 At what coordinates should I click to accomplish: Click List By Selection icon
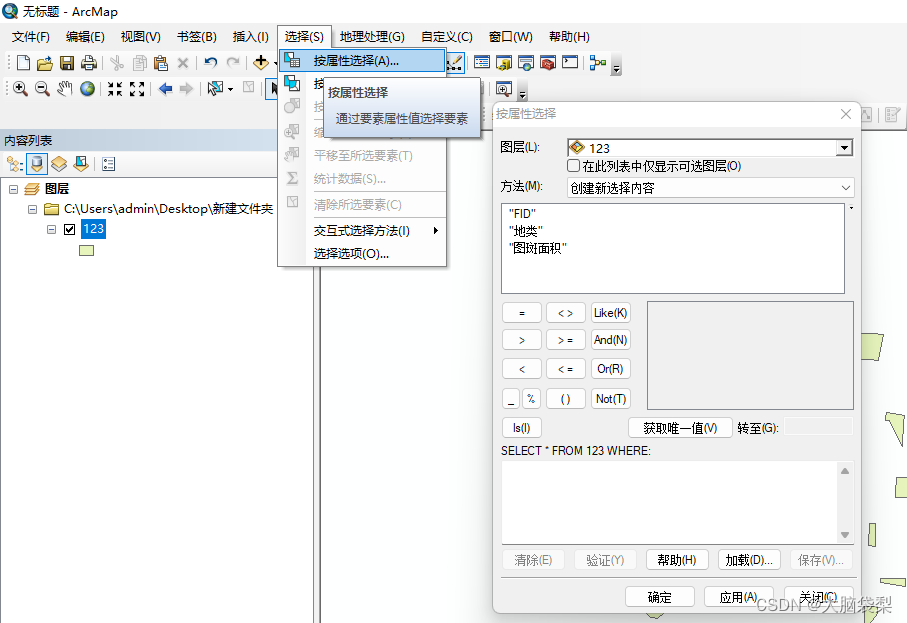coord(81,164)
